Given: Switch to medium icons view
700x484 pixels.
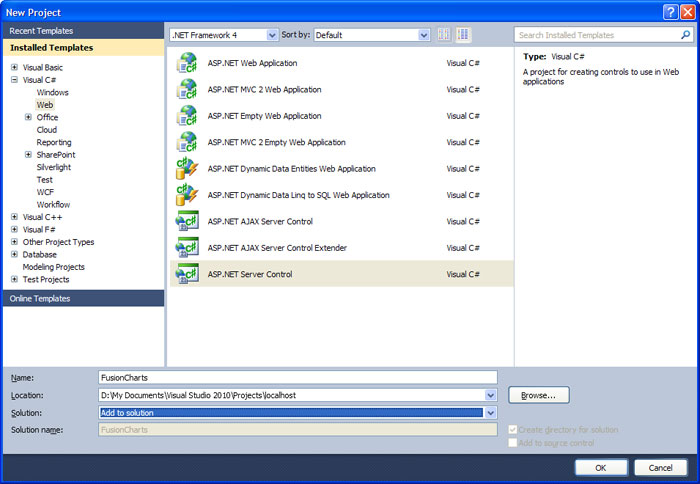Looking at the screenshot, I should (x=463, y=34).
